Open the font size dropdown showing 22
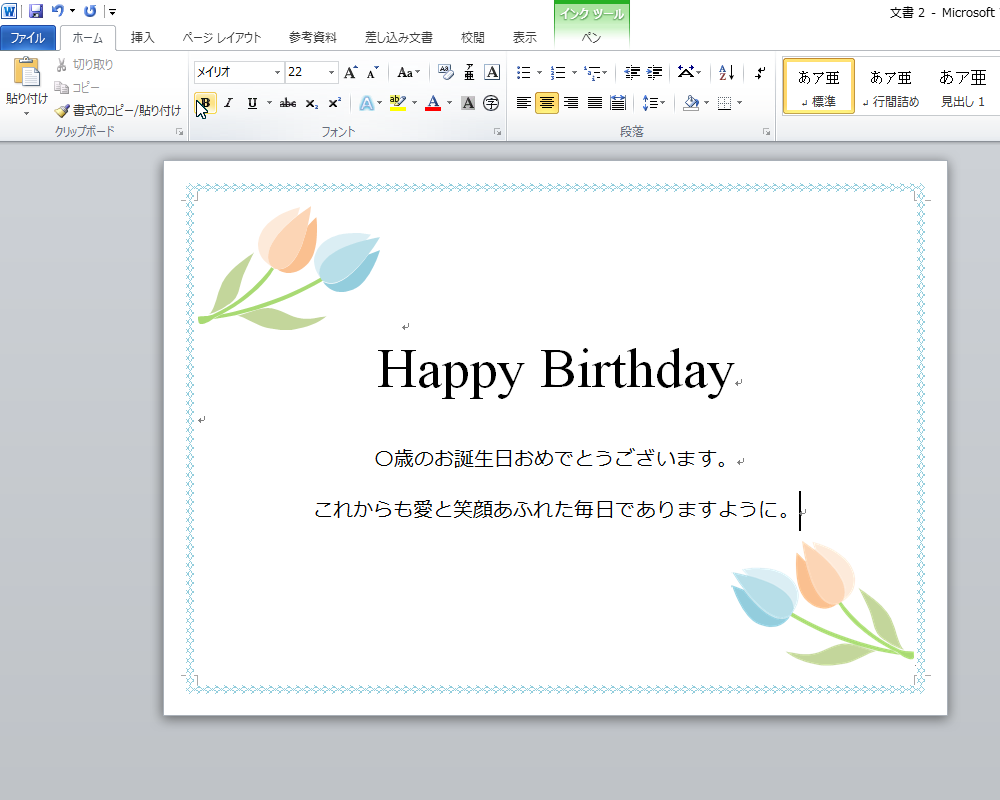The image size is (1000, 800). pos(331,72)
